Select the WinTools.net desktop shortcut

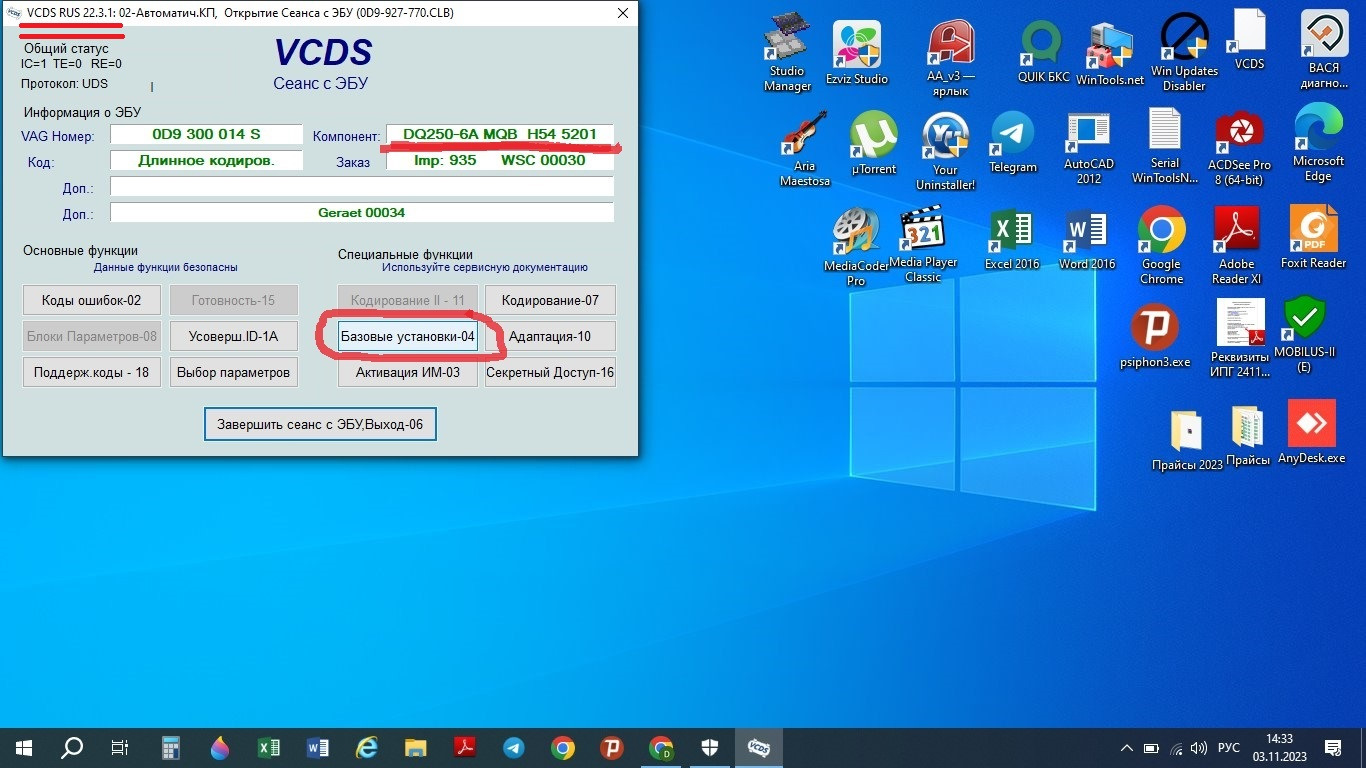pyautogui.click(x=1109, y=54)
